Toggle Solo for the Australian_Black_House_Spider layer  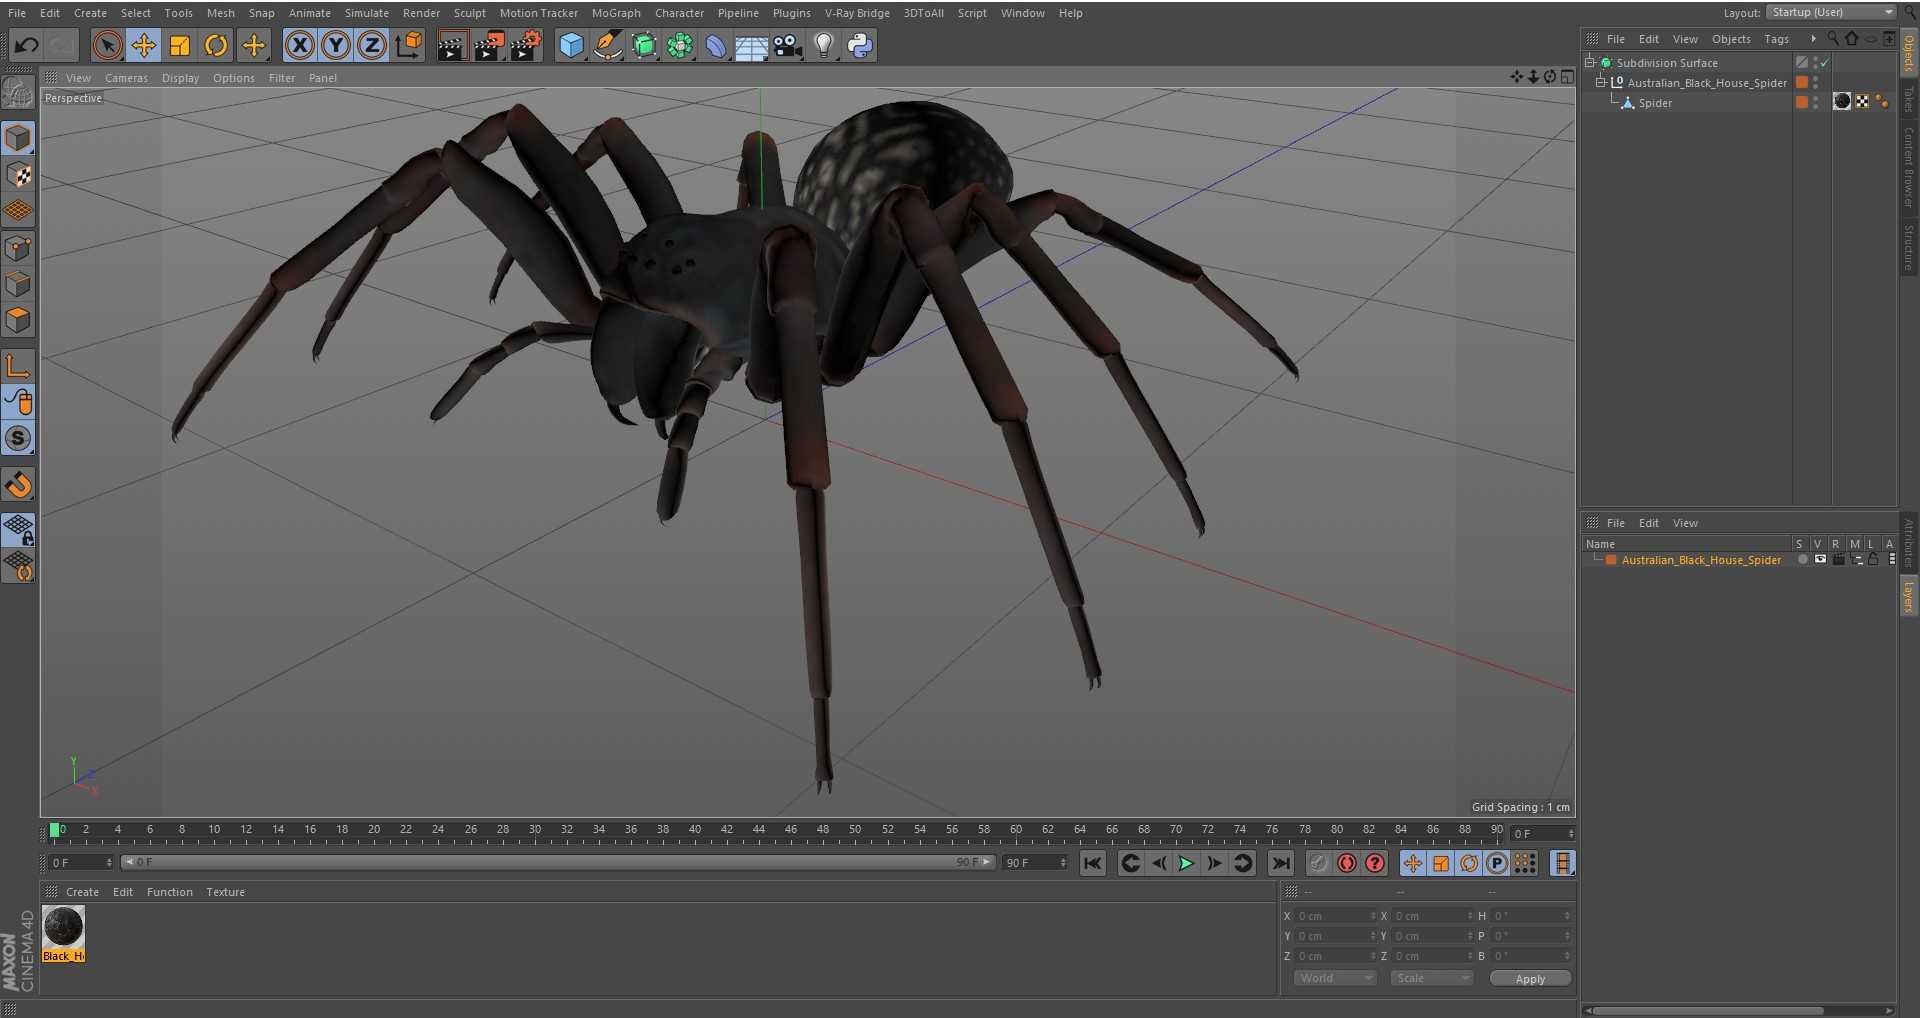[x=1802, y=560]
